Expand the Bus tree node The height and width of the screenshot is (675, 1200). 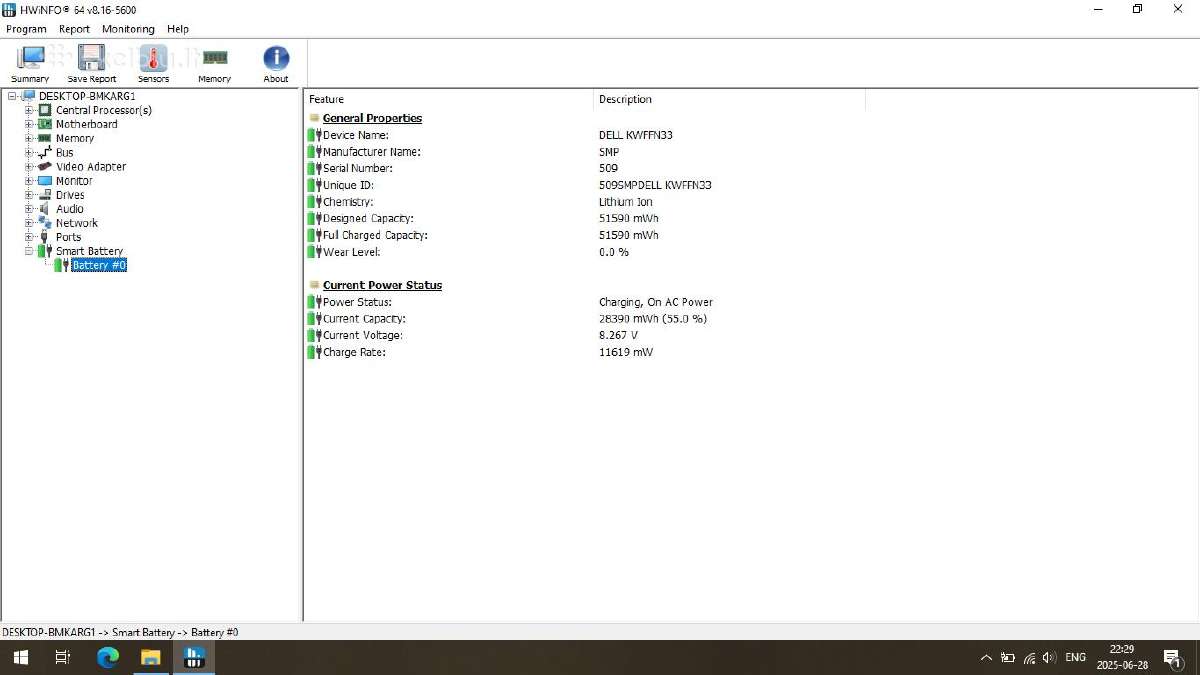coord(30,153)
